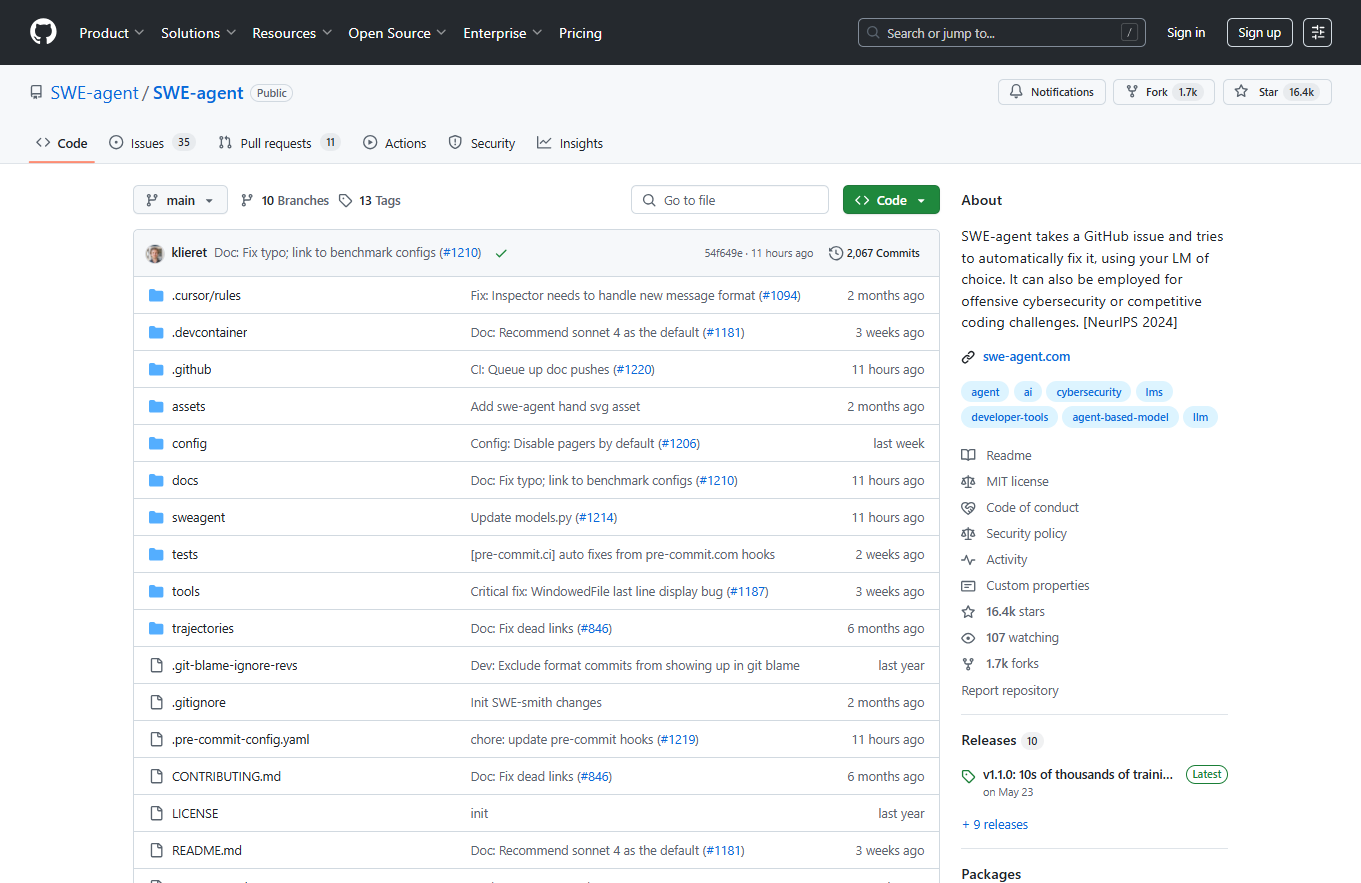Expand the Enterprise menu
Image resolution: width=1361 pixels, height=883 pixels.
[502, 33]
